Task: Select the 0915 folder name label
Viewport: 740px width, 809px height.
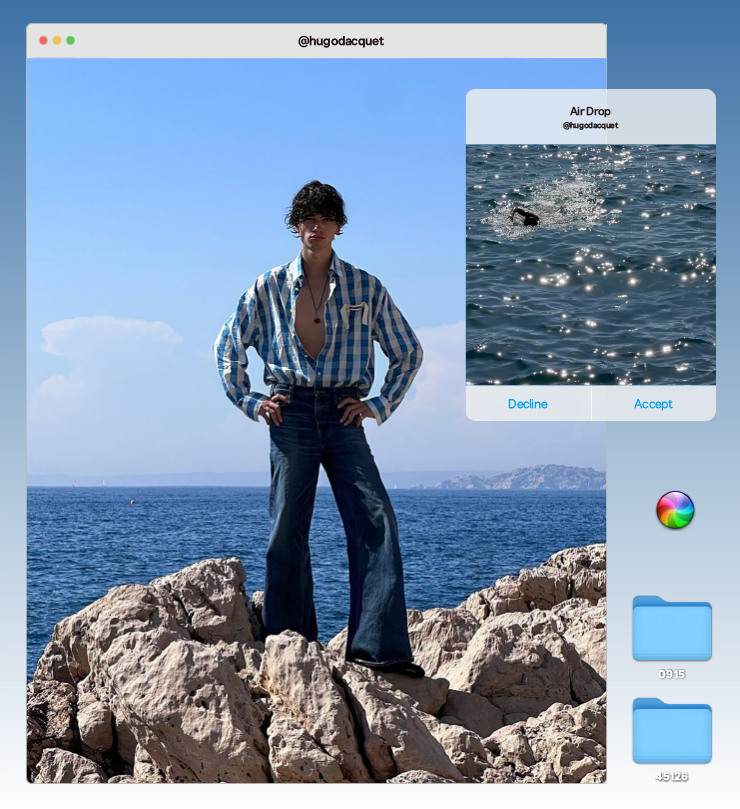Action: [x=672, y=674]
